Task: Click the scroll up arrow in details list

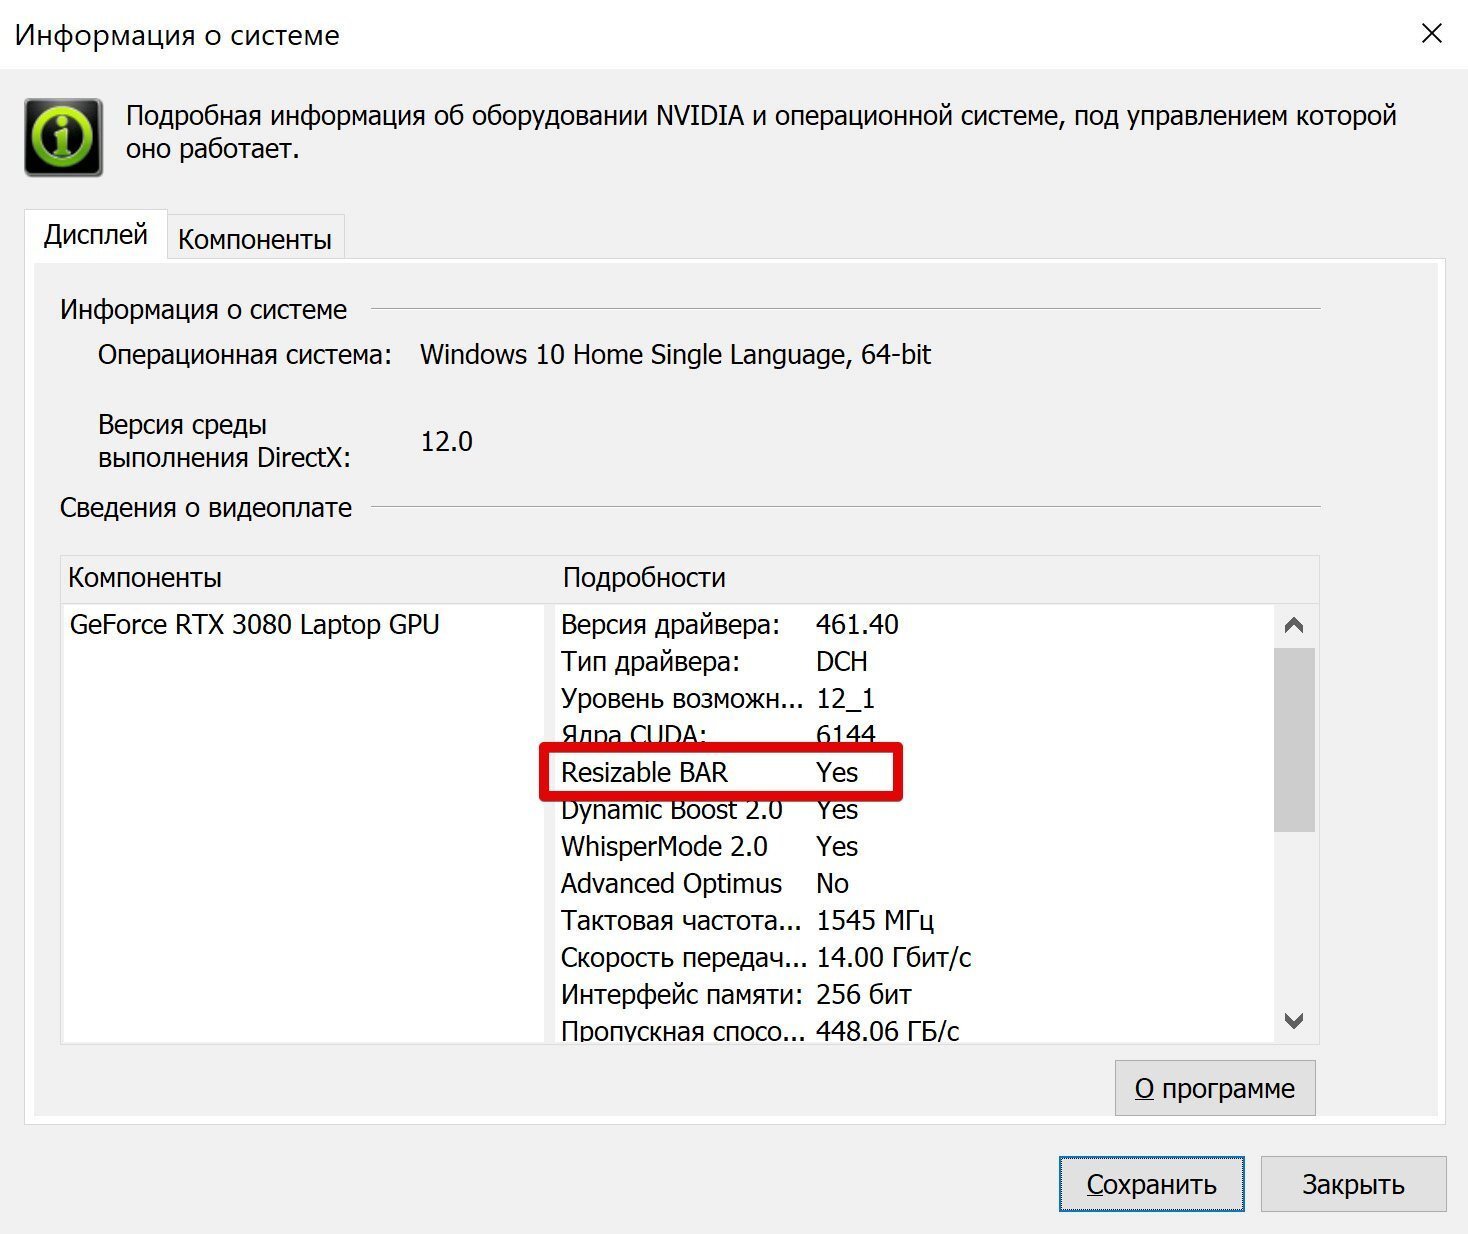Action: [1294, 626]
